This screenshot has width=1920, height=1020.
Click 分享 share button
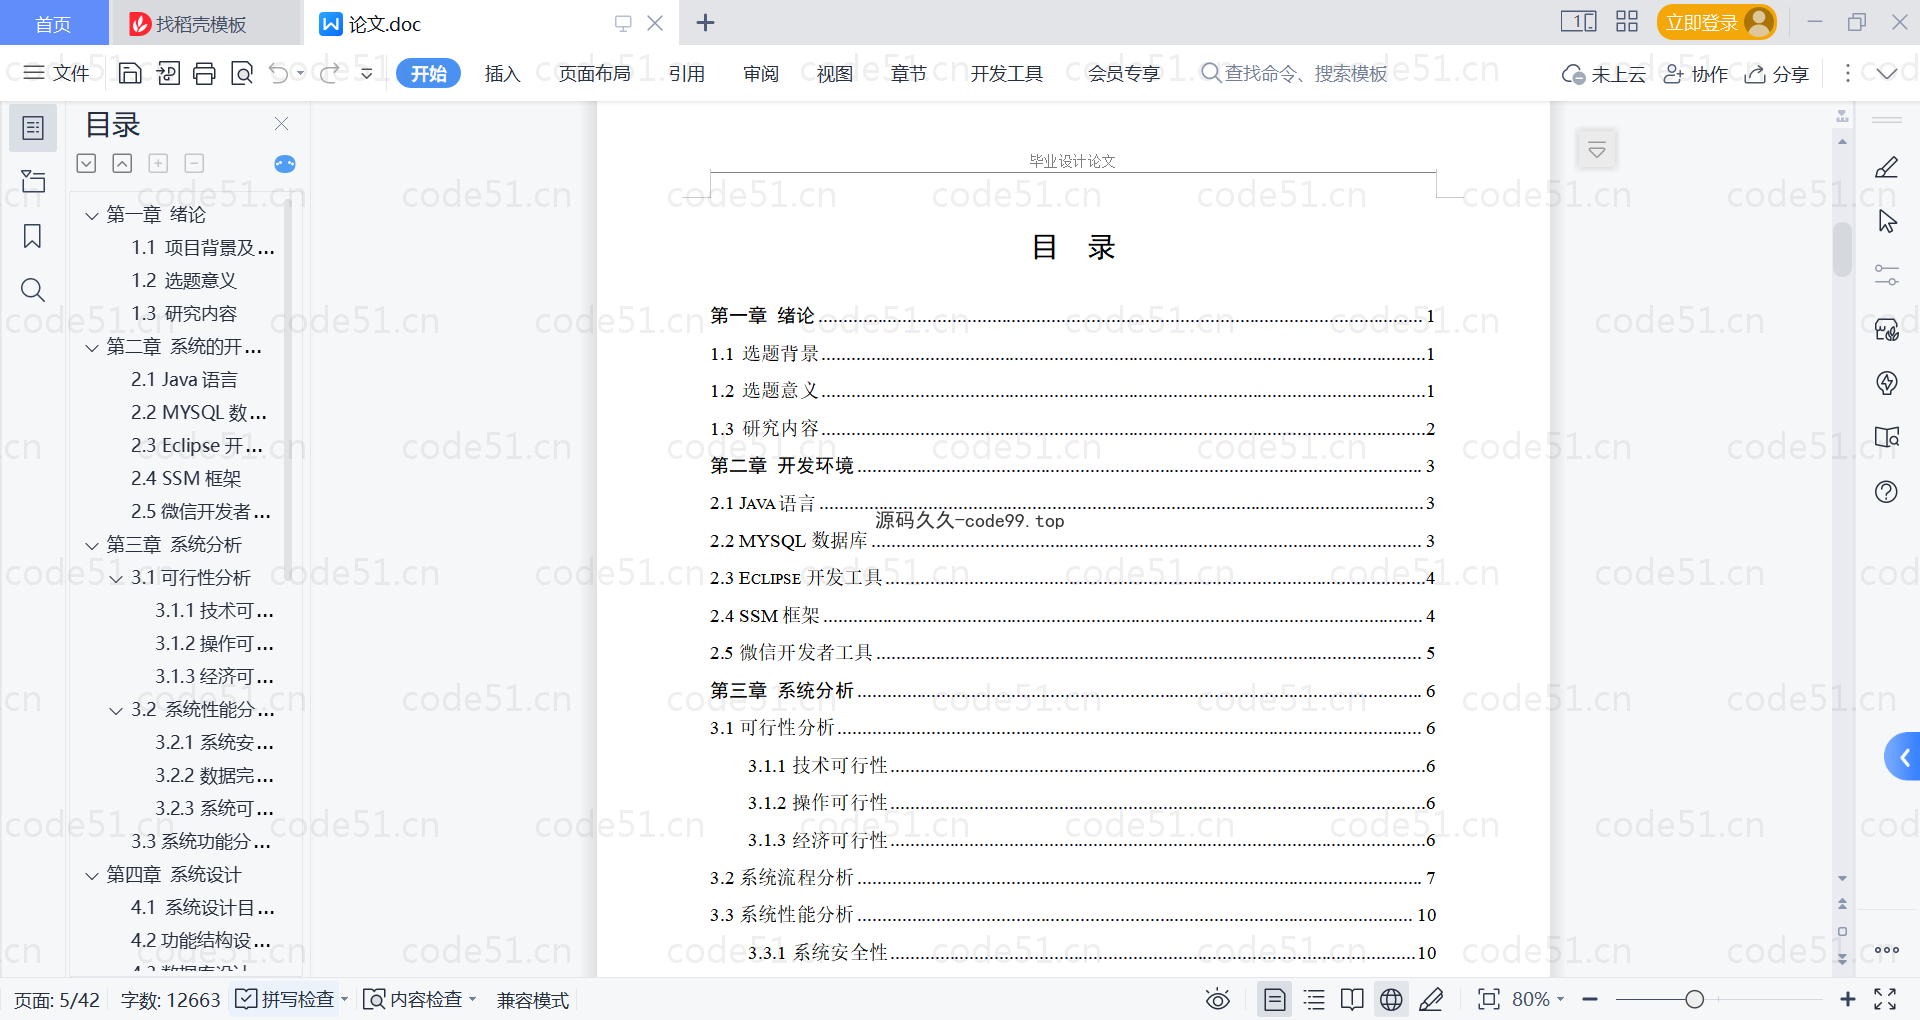pos(1777,73)
